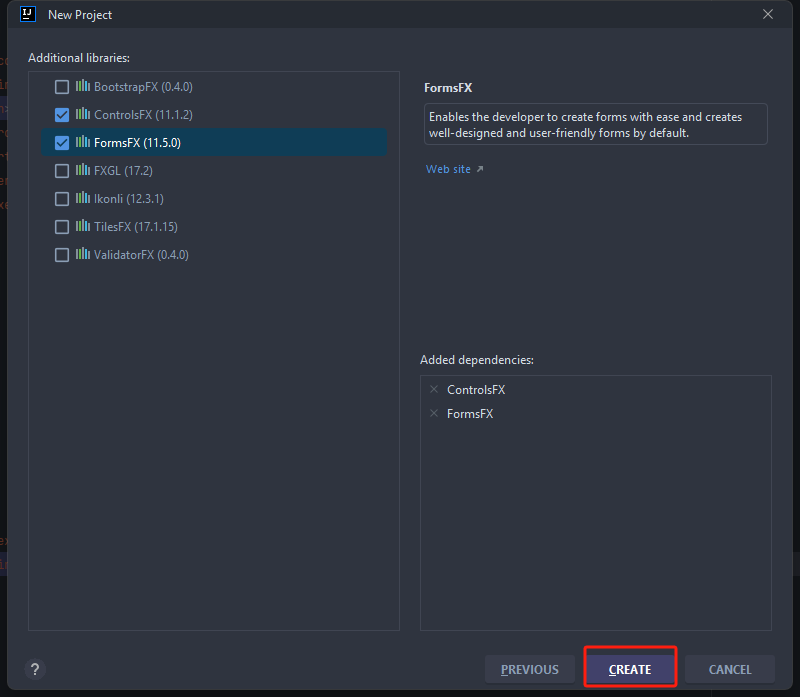Screen dimensions: 800x697
Task: Open help with the question mark icon
Action: (35, 670)
